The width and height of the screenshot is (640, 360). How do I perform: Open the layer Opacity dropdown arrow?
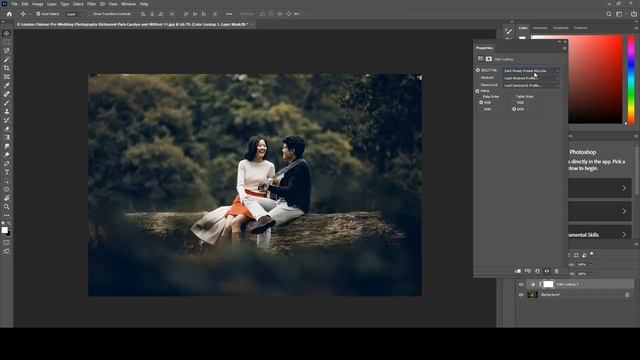(590, 264)
